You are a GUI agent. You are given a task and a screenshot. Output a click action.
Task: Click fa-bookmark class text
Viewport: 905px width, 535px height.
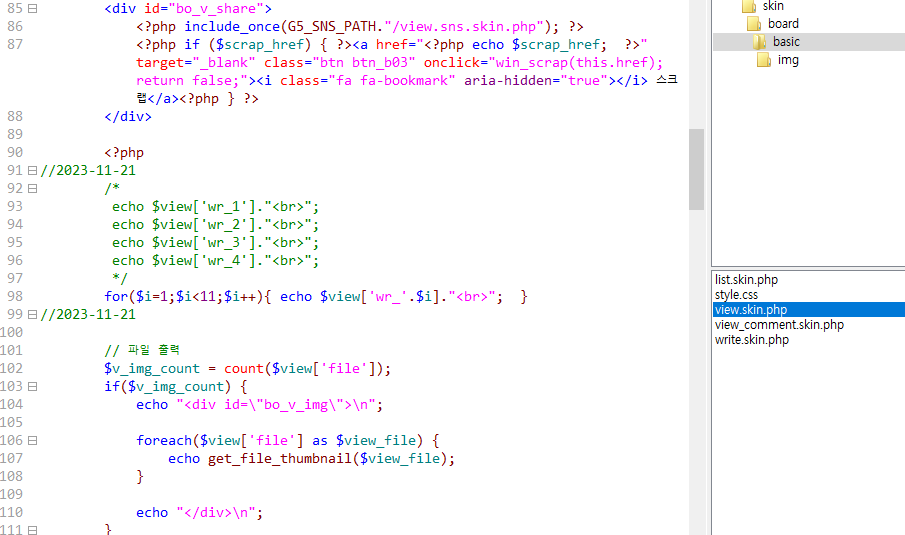click(407, 81)
